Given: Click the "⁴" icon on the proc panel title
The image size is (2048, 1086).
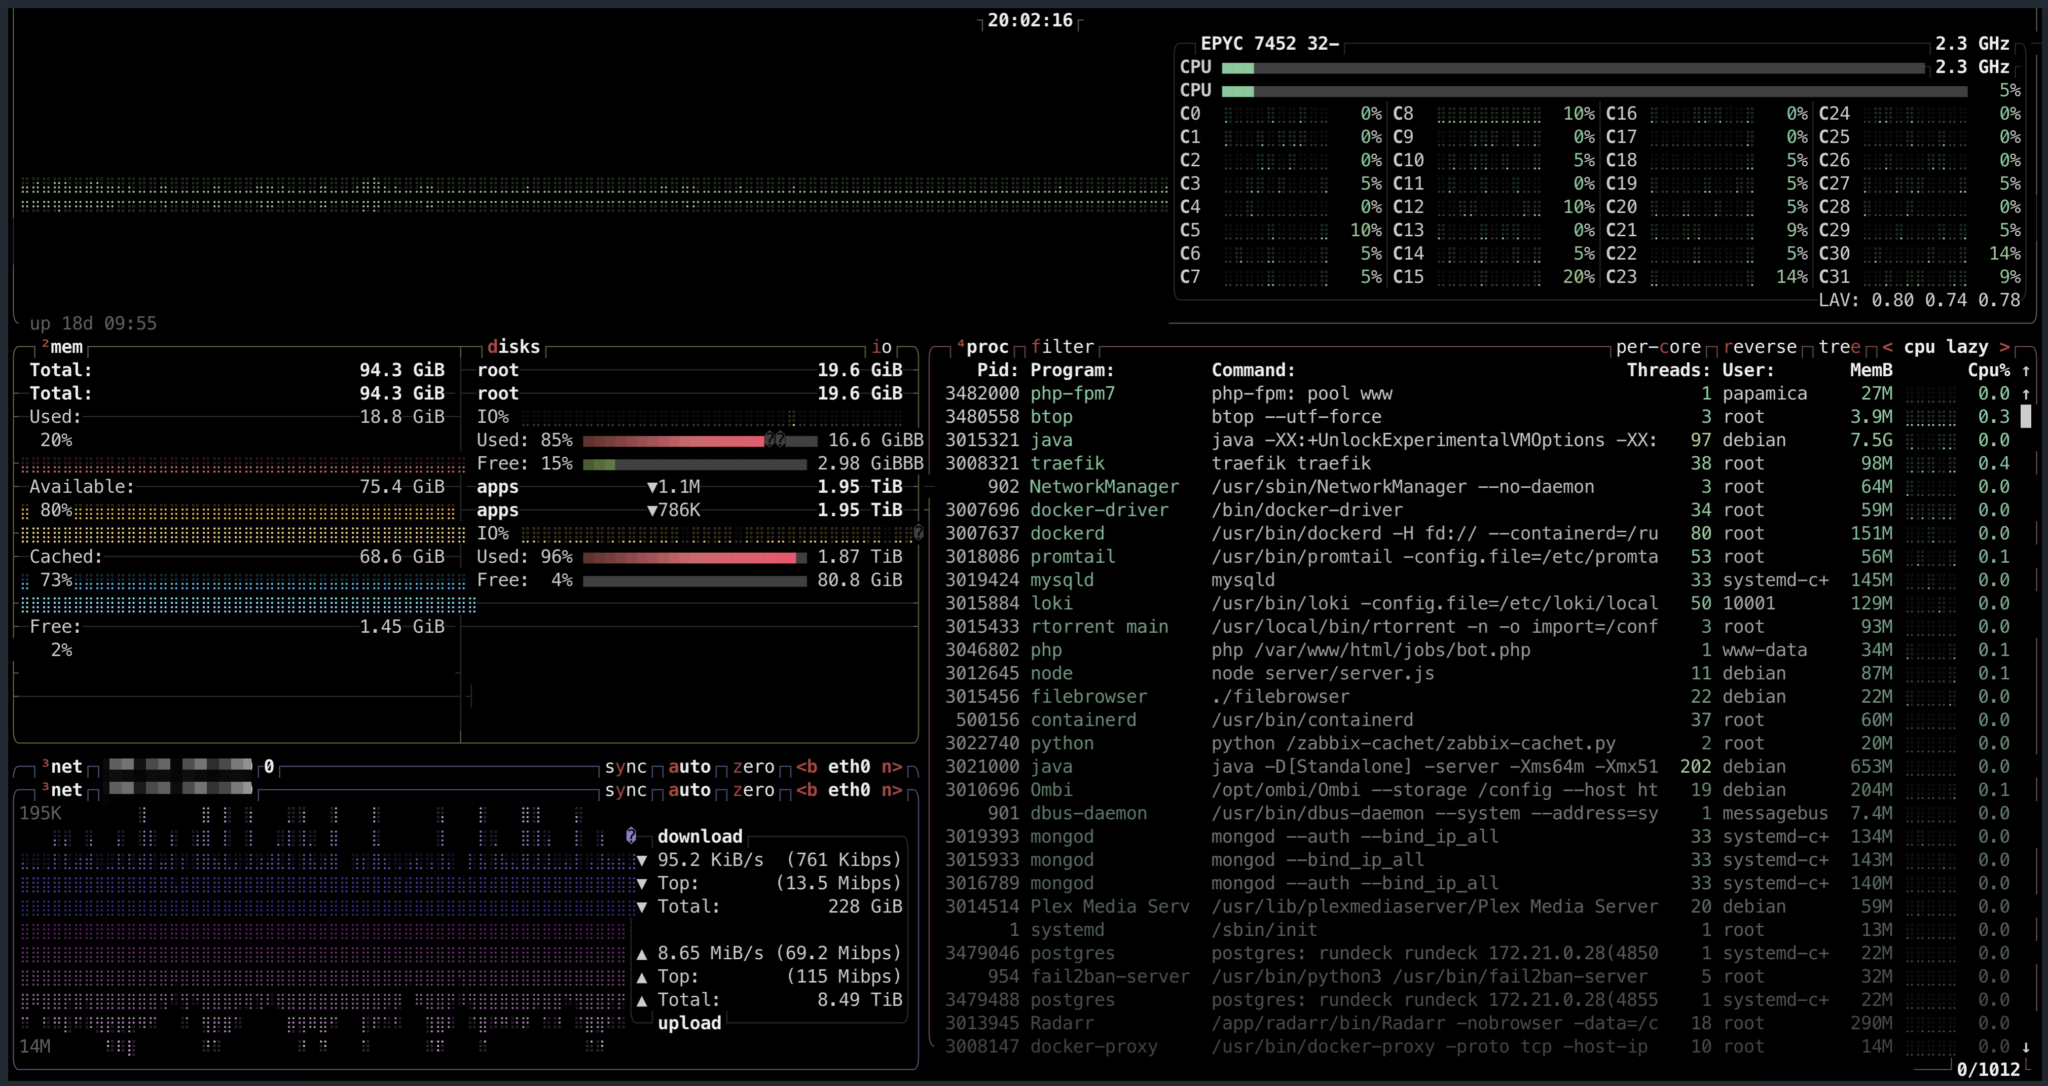Looking at the screenshot, I should [x=963, y=344].
